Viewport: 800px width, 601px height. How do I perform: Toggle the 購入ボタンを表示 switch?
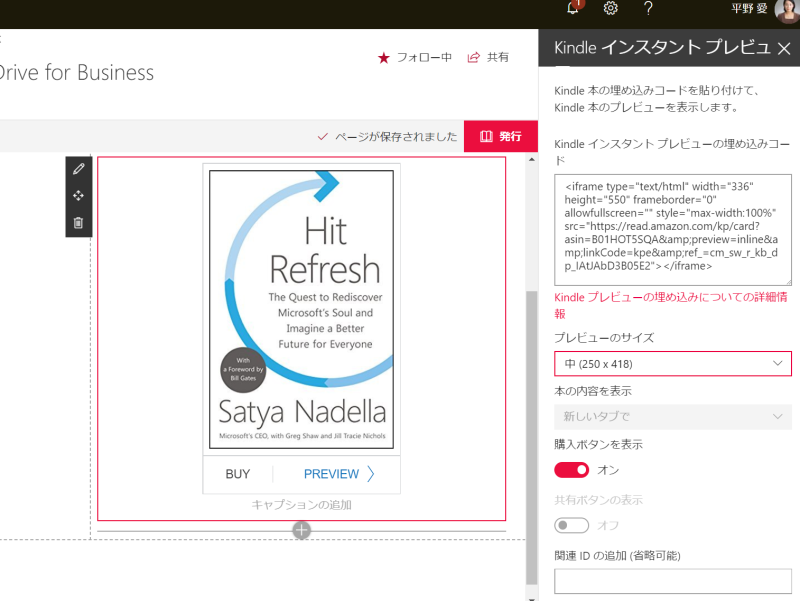click(x=571, y=470)
